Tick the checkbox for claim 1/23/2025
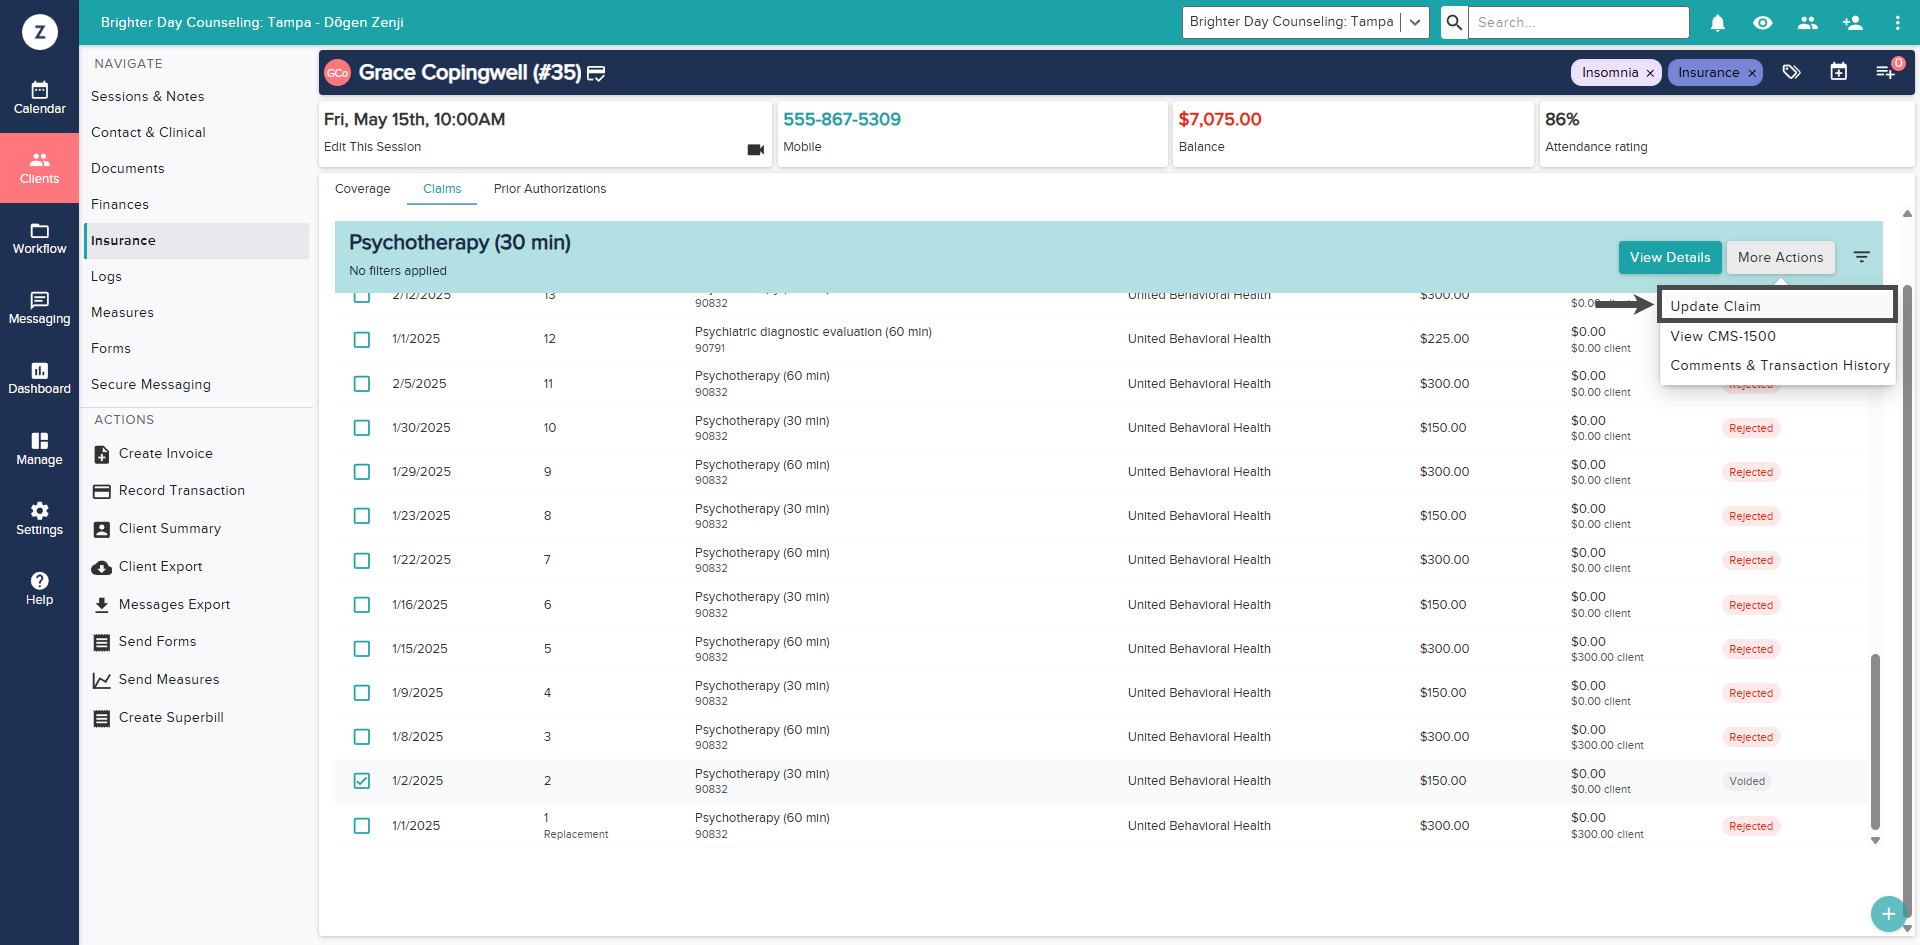 [x=362, y=516]
